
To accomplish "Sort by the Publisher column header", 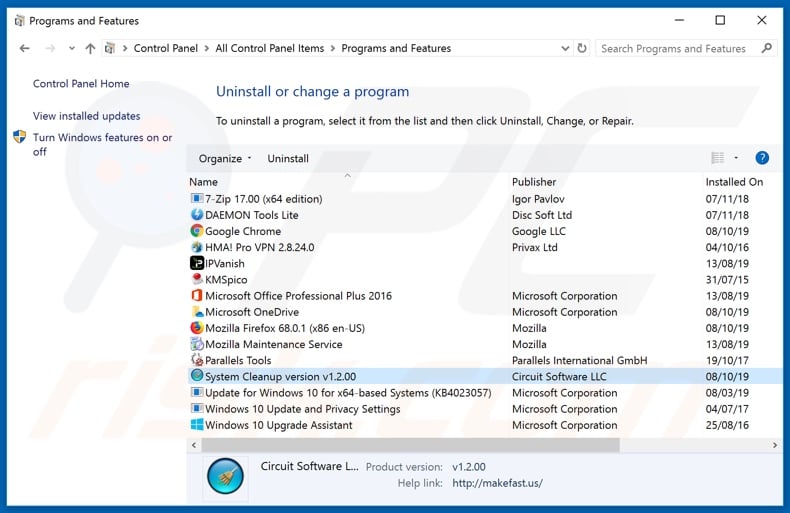I will point(534,182).
